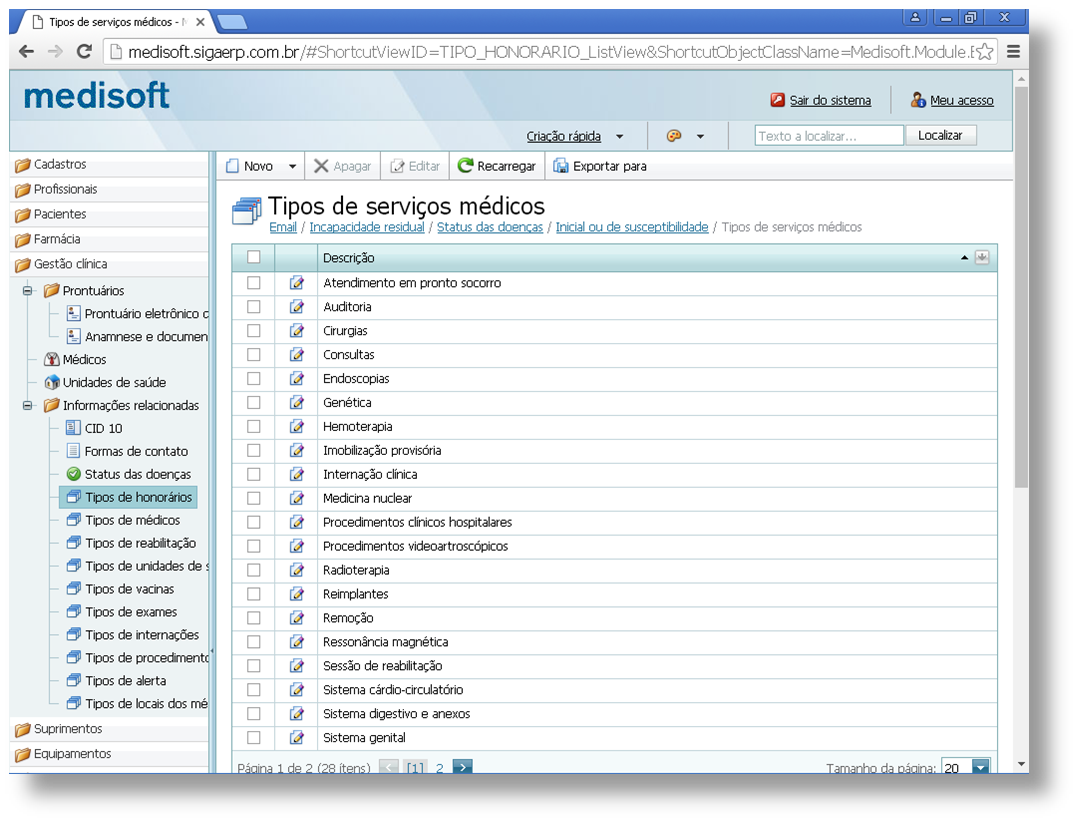The height and width of the screenshot is (823, 1078).
Task: Open edit icon for Cirurgias row
Action: tap(296, 331)
